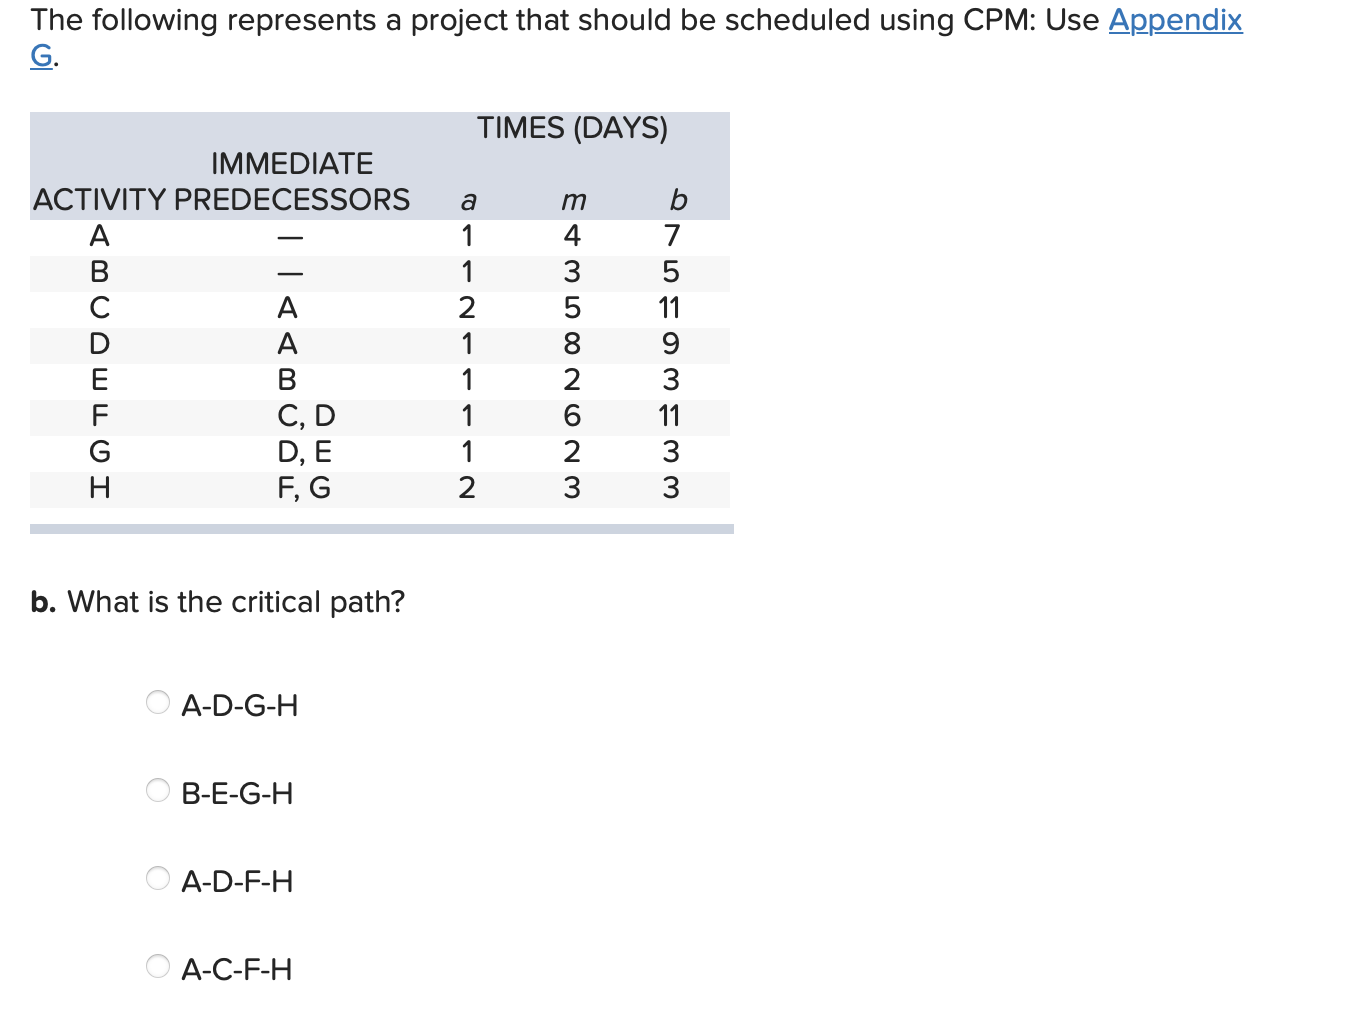This screenshot has height=1018, width=1364.
Task: Click the C, D predecessor cell
Action: tap(307, 416)
